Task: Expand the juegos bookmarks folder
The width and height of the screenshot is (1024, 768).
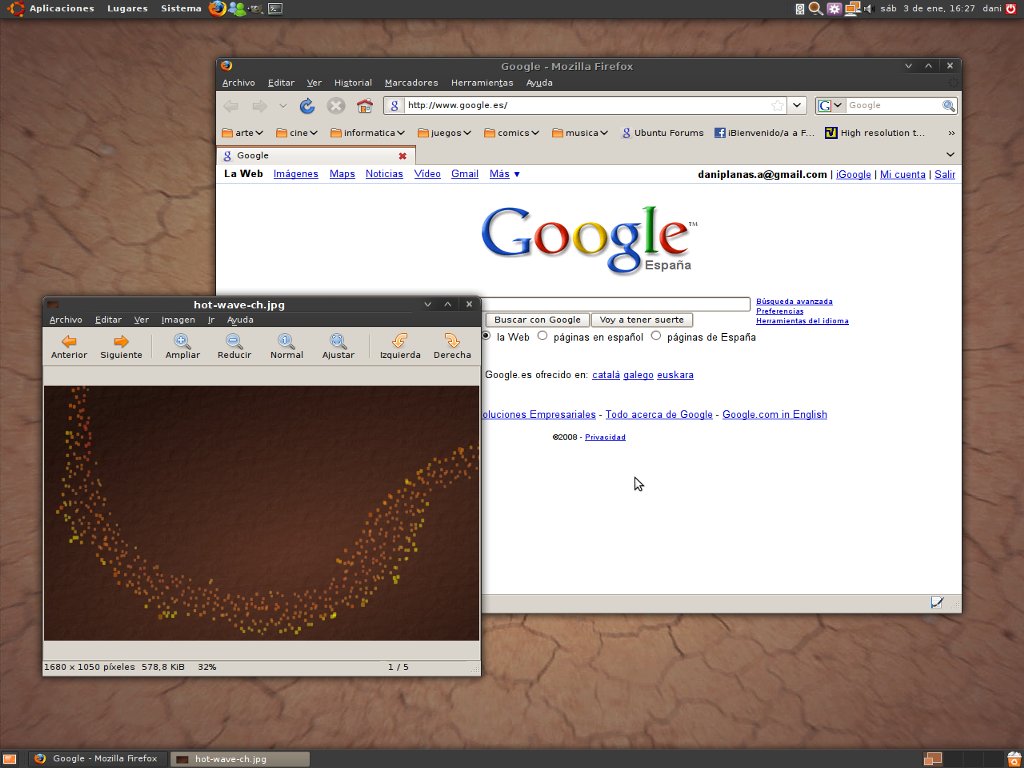Action: coord(444,133)
